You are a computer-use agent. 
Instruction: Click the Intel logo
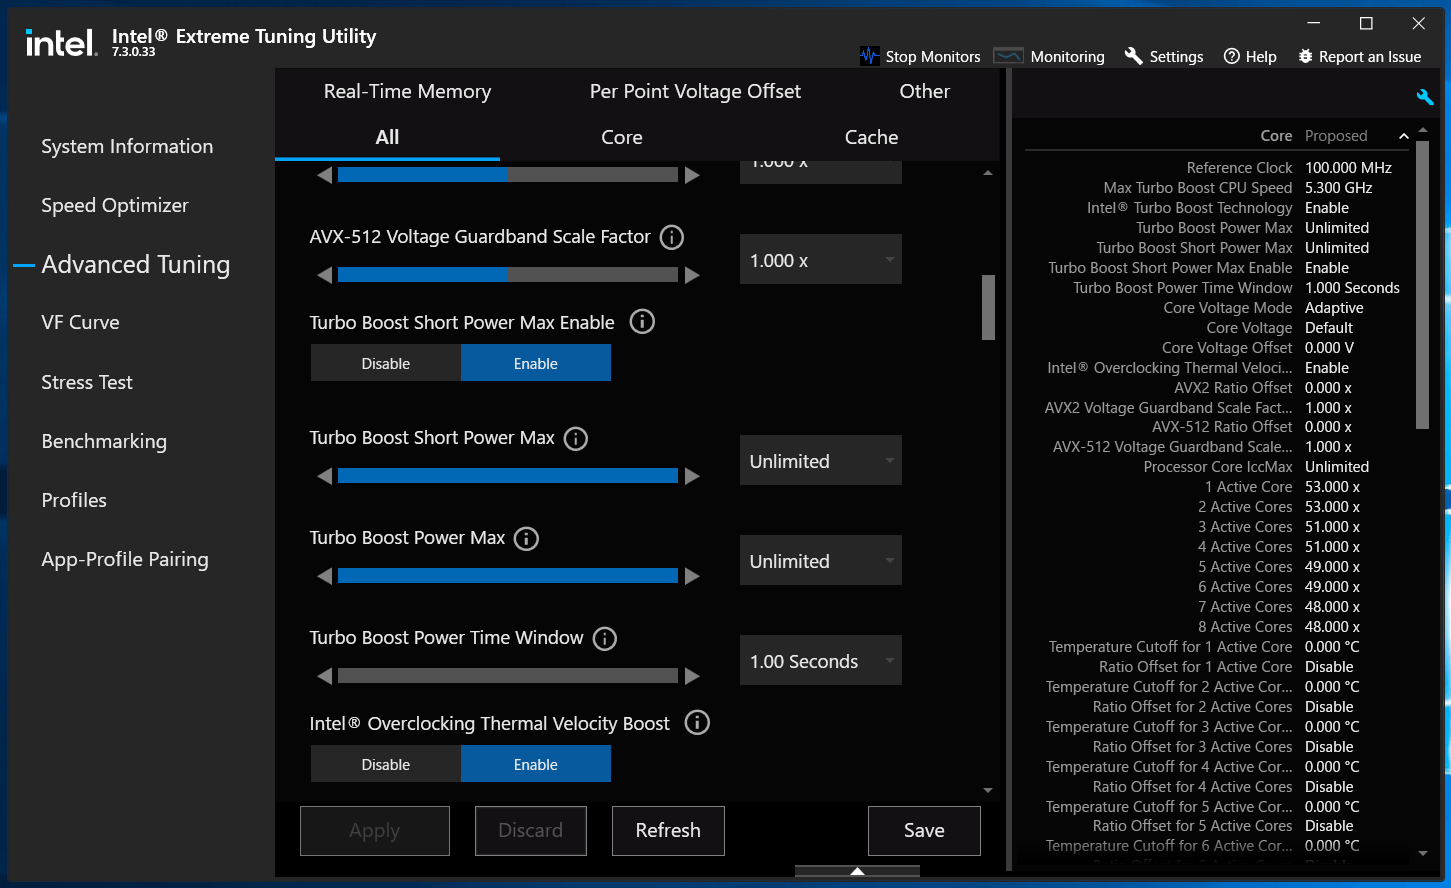coord(60,42)
